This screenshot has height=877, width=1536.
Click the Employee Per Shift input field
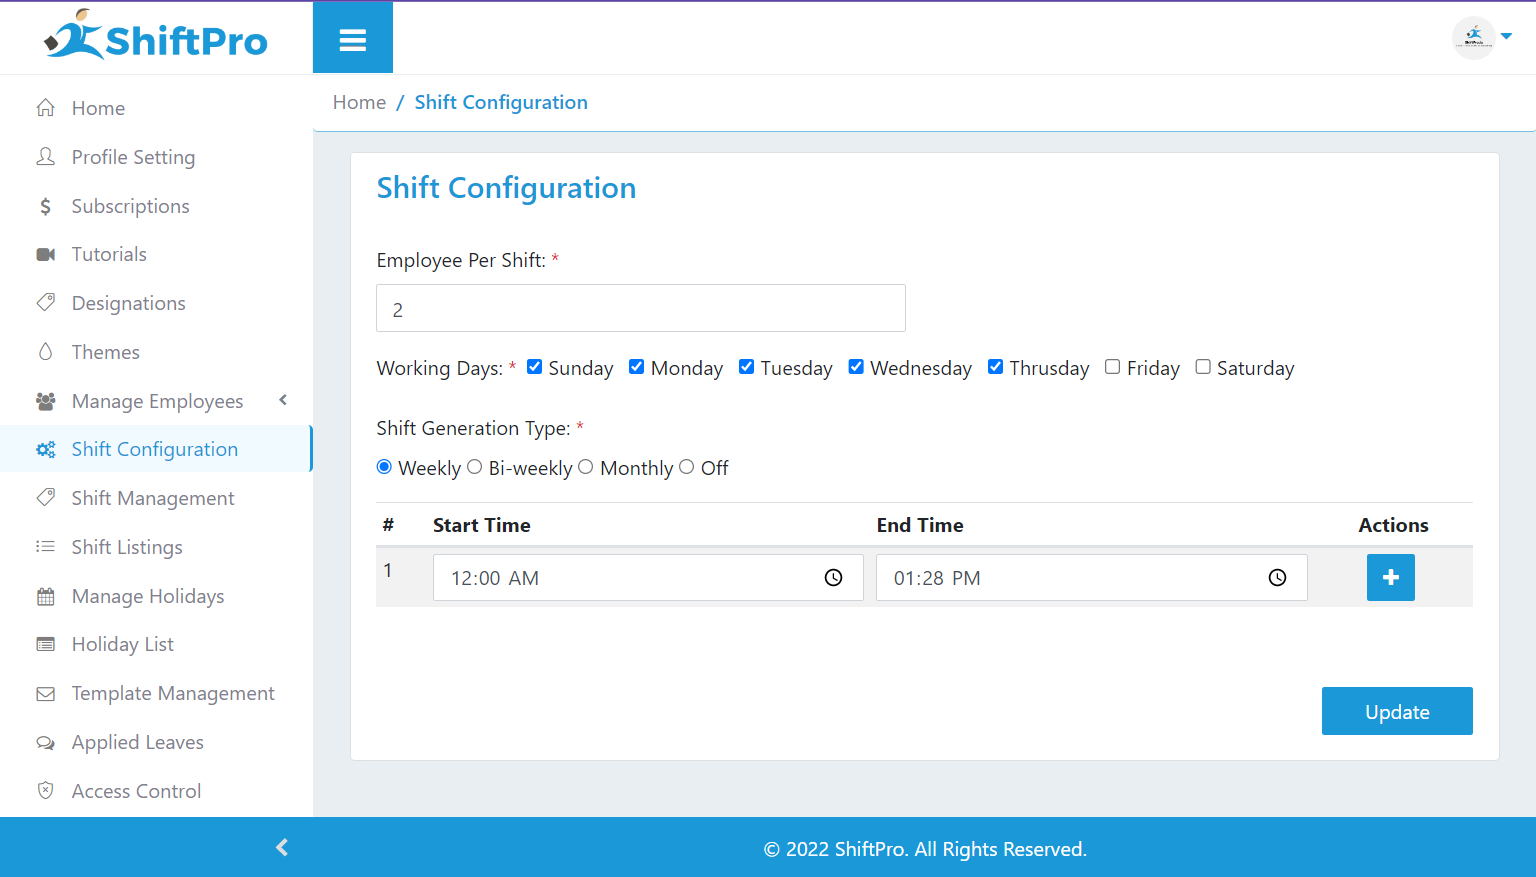(640, 308)
